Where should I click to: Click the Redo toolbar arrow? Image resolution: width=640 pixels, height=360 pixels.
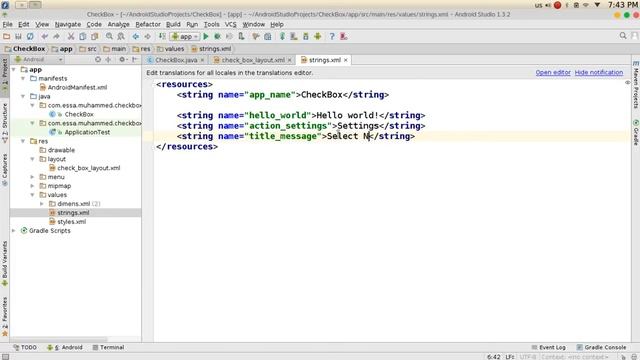point(56,36)
